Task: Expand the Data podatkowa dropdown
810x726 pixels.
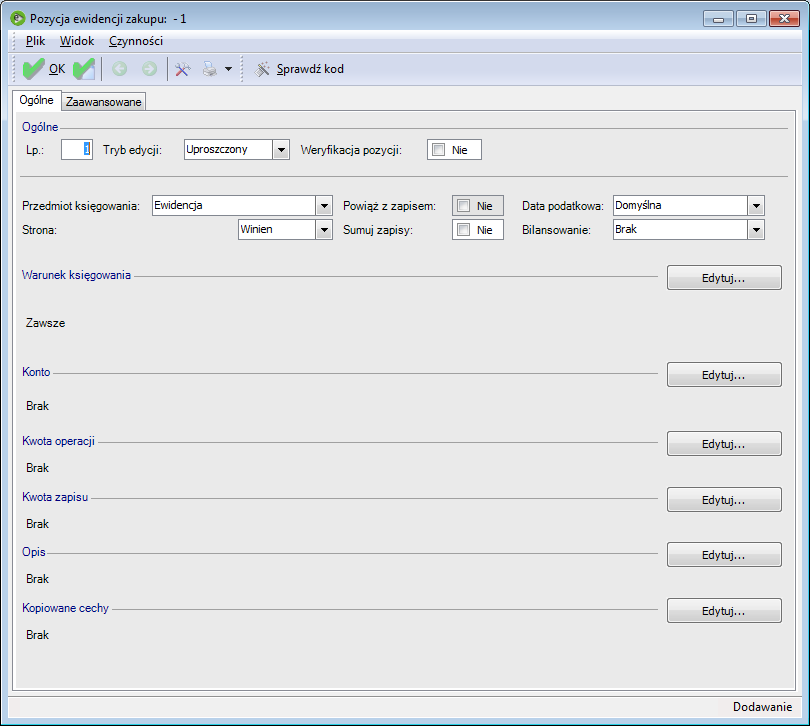Action: click(756, 206)
